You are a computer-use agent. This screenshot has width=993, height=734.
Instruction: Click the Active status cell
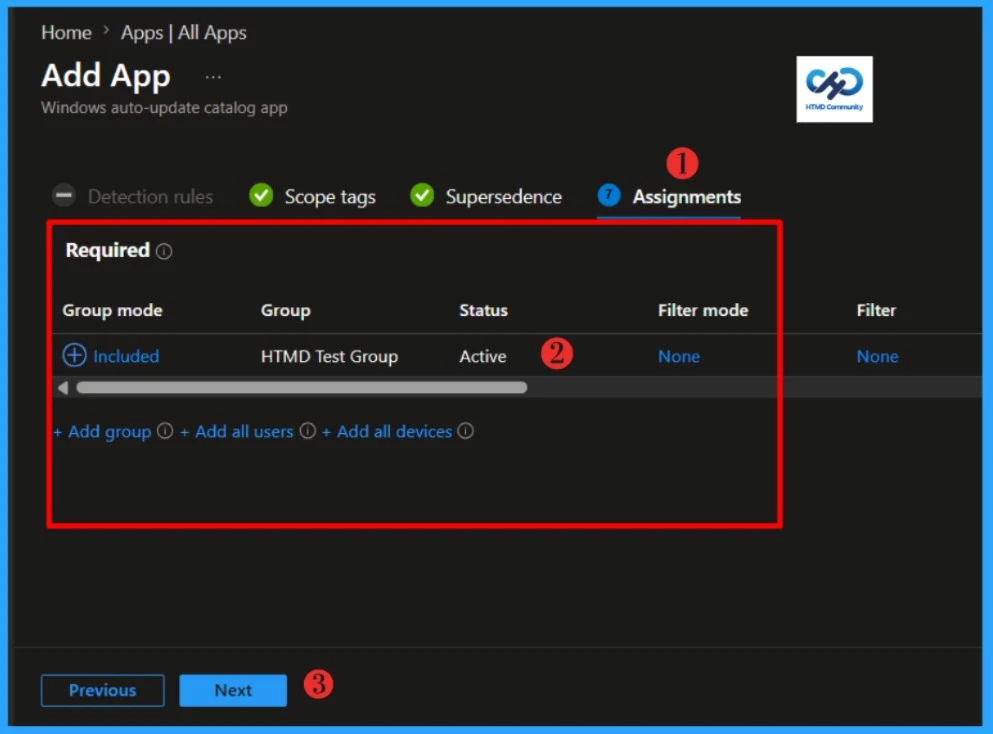[x=483, y=357]
